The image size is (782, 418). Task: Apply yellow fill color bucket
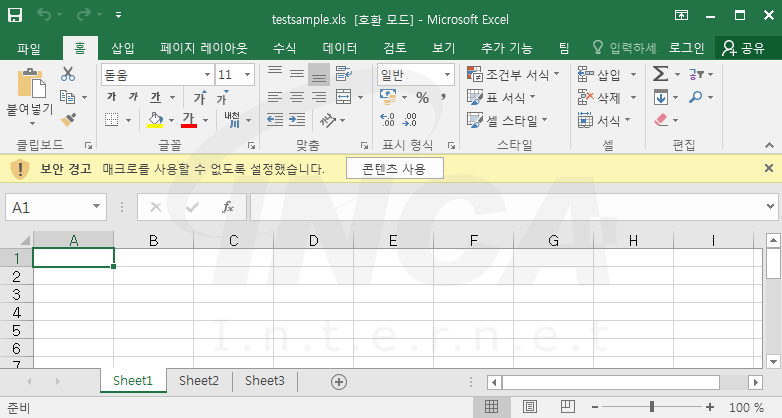(x=156, y=120)
